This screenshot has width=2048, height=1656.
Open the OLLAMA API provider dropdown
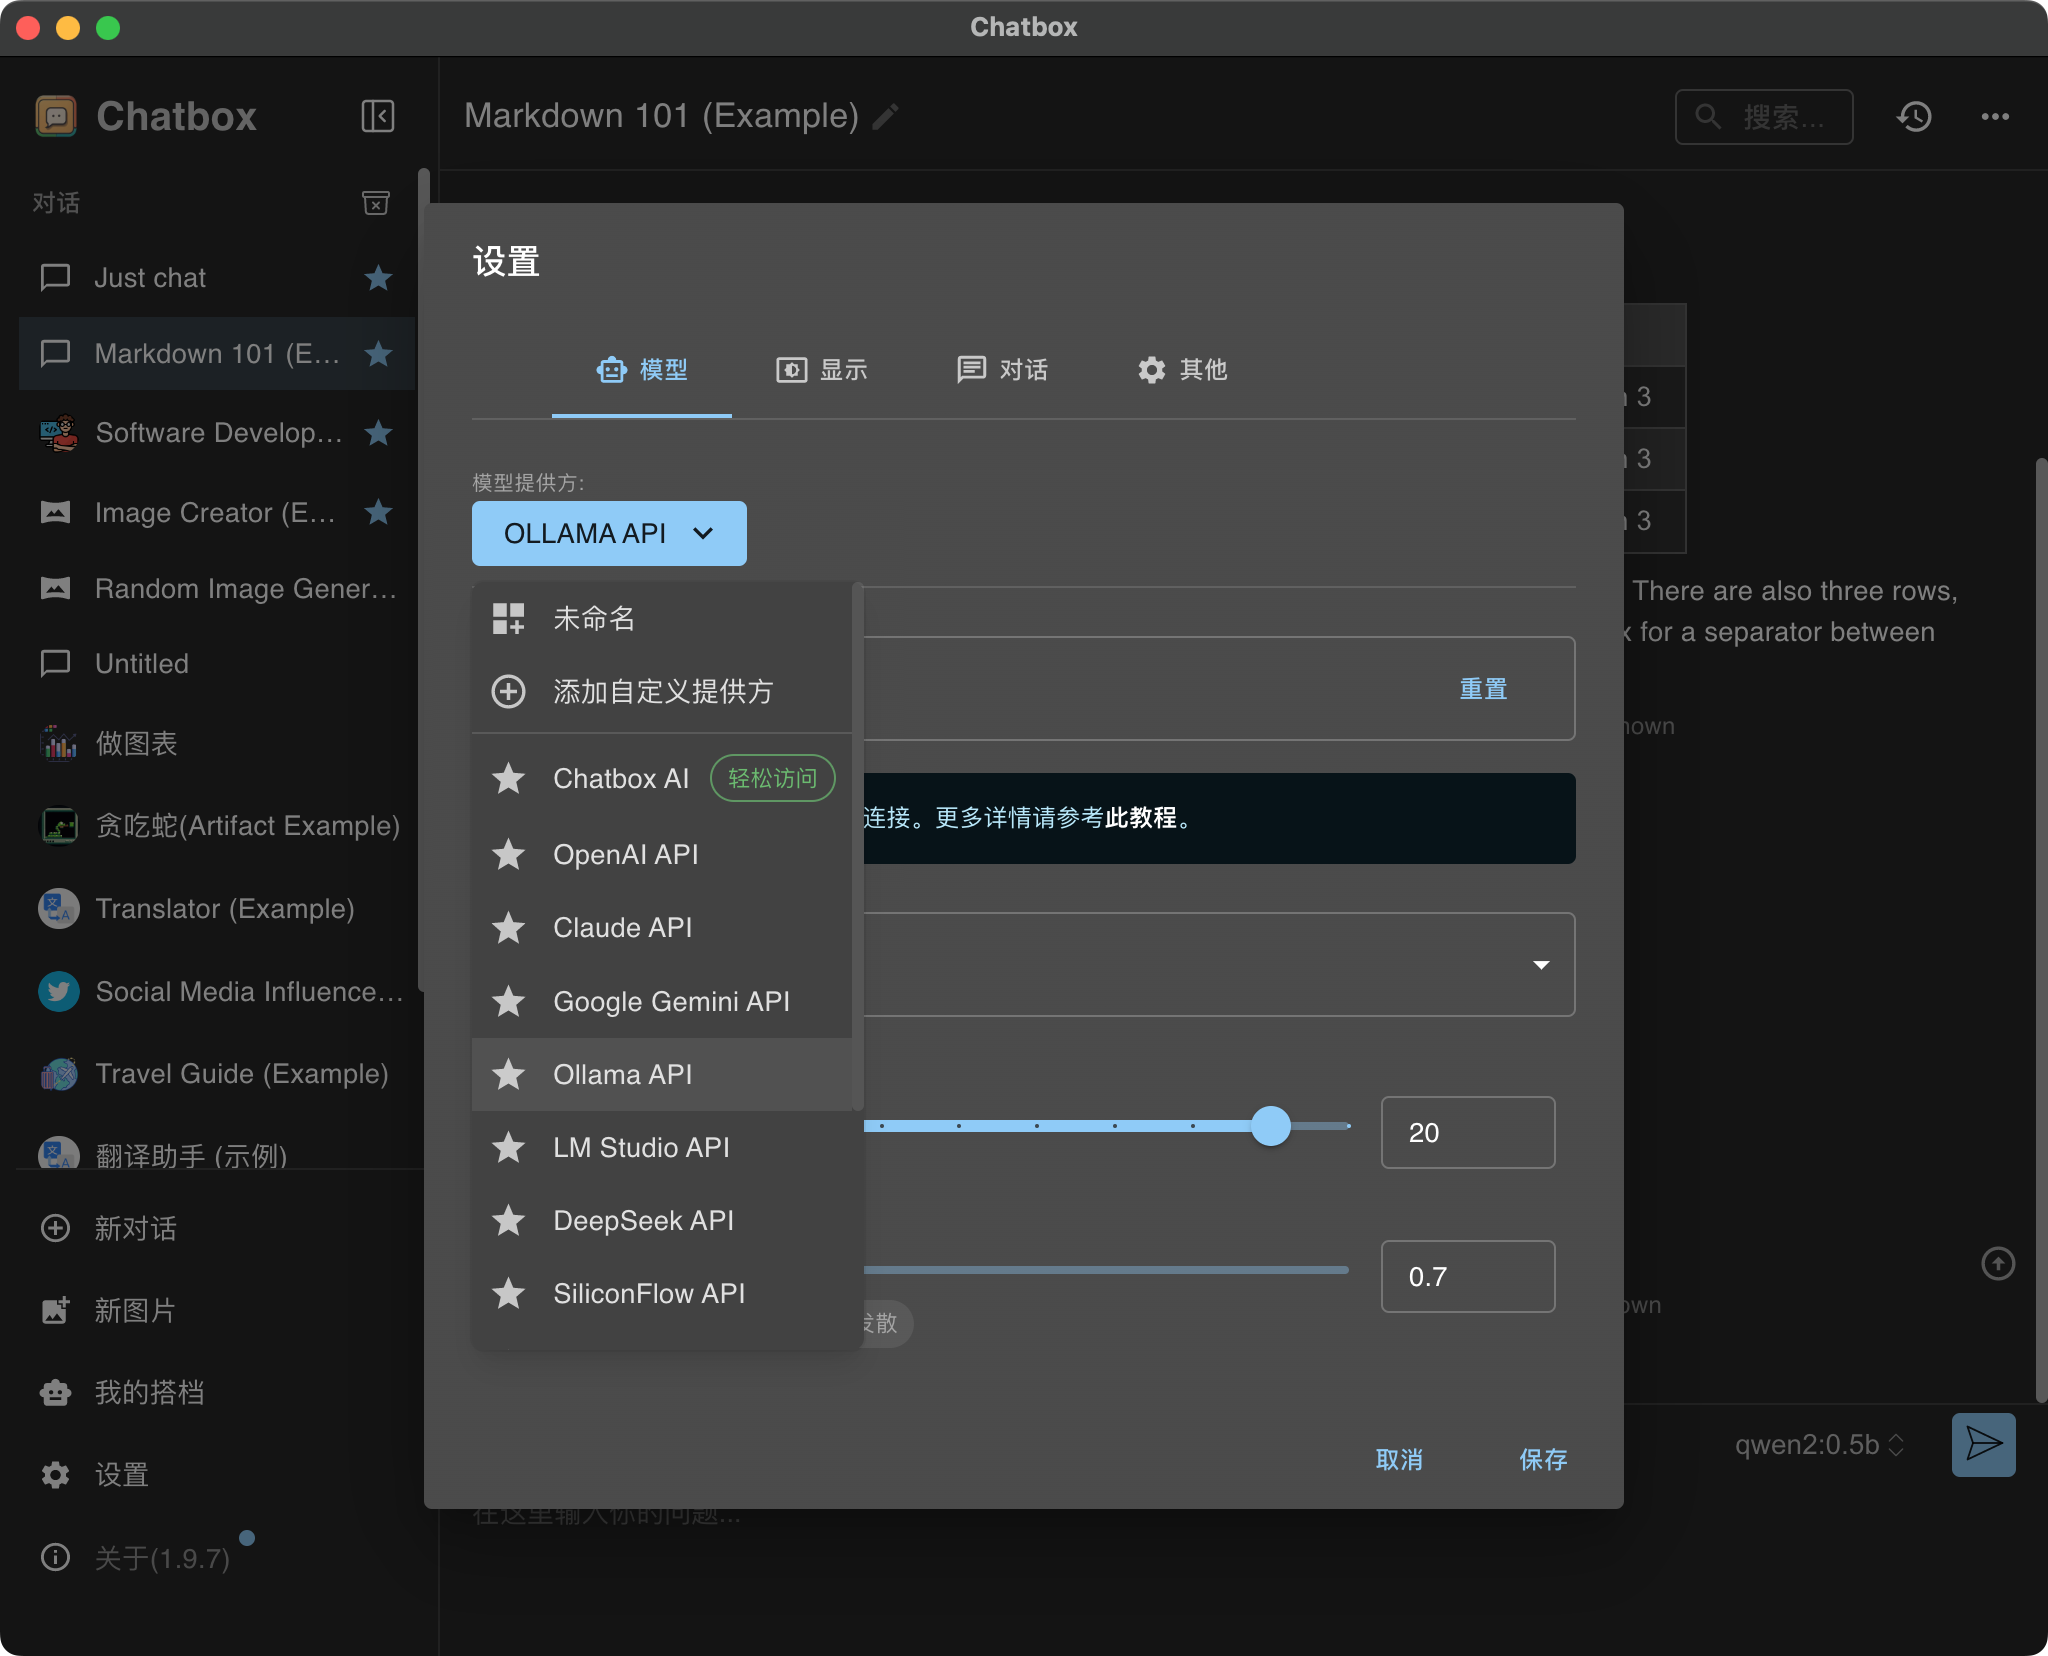point(609,533)
